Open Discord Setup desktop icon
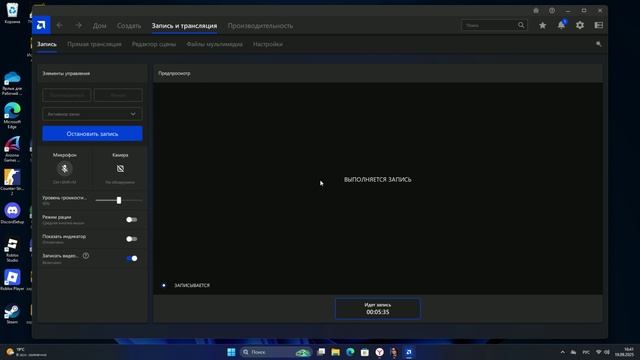This screenshot has height=360, width=640. pyautogui.click(x=12, y=213)
